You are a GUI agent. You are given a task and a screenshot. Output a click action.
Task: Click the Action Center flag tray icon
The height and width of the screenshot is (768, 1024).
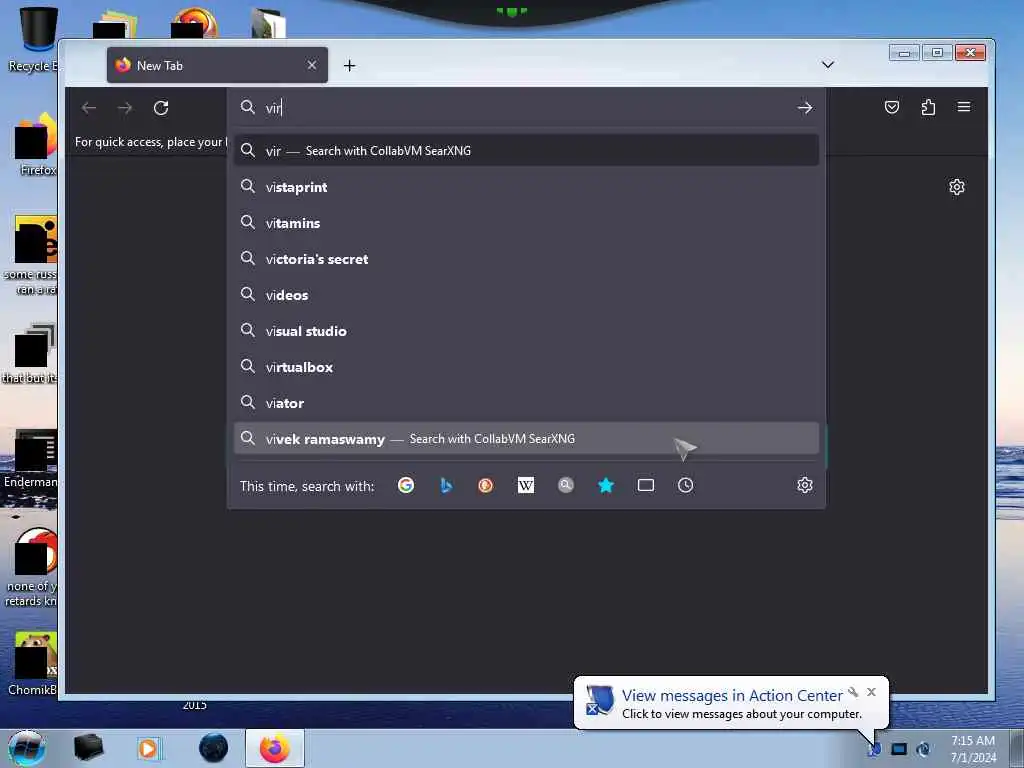pos(874,749)
